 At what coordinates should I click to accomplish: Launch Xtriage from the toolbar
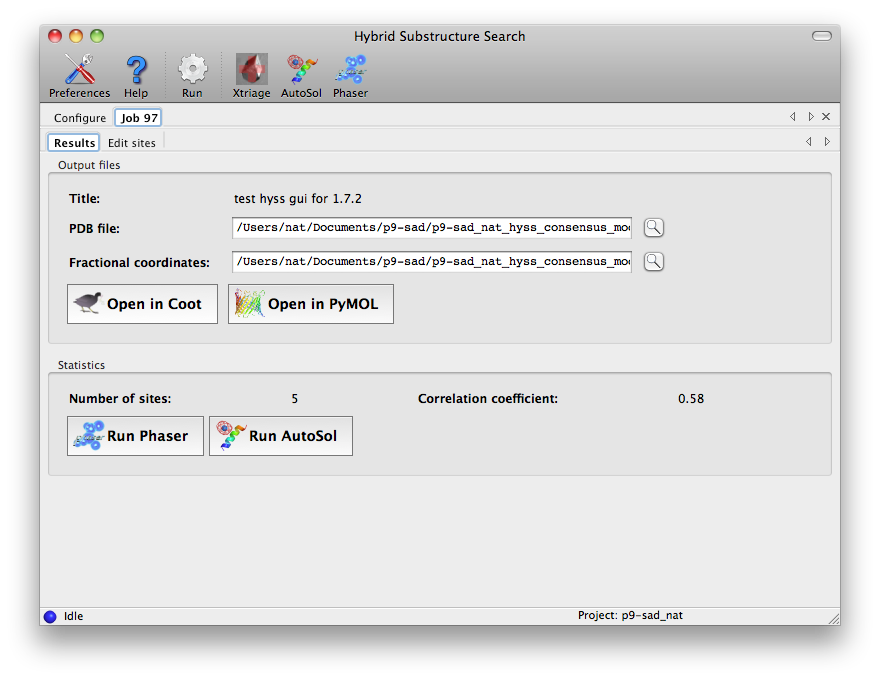pyautogui.click(x=251, y=75)
